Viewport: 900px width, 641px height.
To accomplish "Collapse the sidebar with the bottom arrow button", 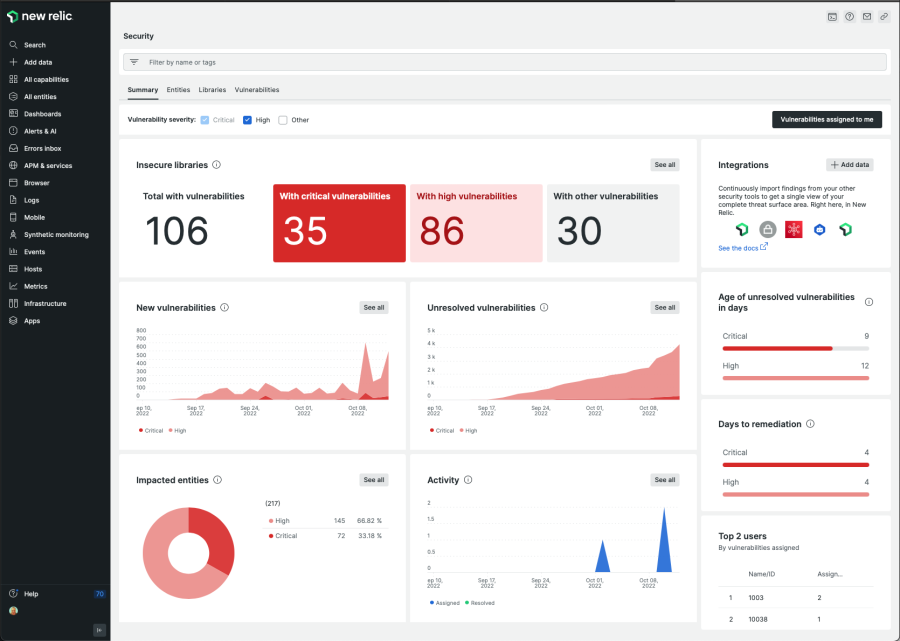I will (98, 629).
